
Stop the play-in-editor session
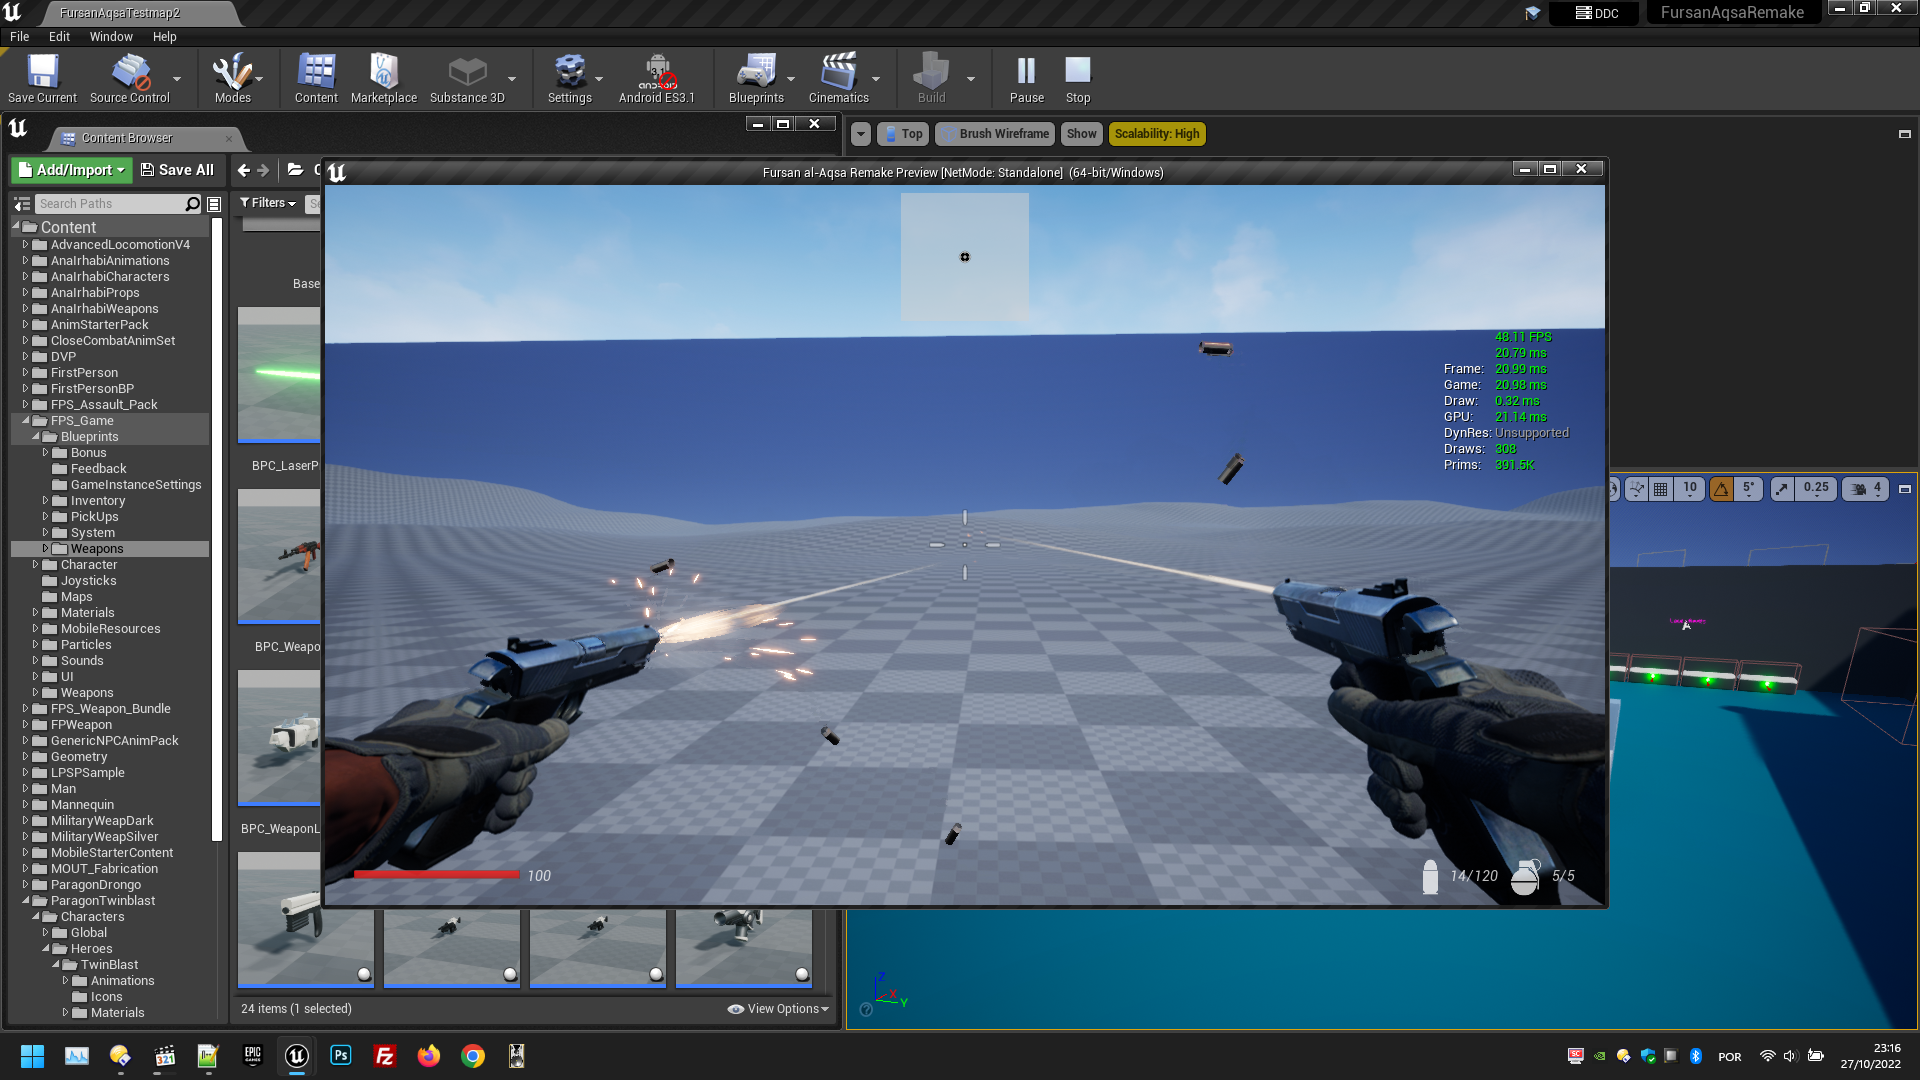pyautogui.click(x=1078, y=78)
